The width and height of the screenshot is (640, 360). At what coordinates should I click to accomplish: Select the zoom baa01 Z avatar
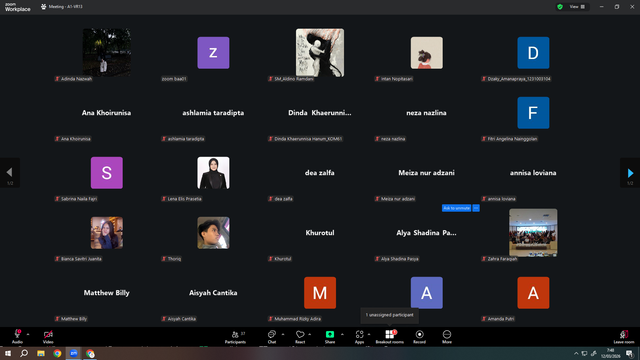[x=213, y=53]
